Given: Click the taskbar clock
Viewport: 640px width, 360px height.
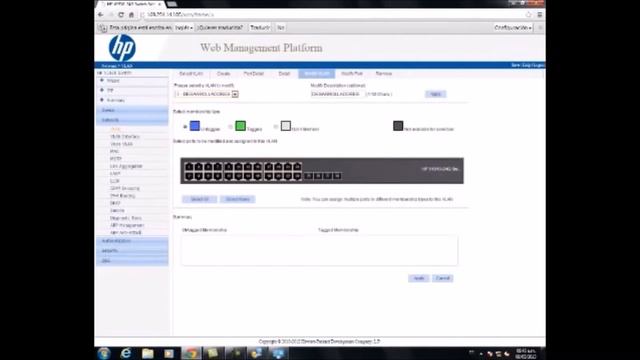Looking at the screenshot, I should coord(526,353).
